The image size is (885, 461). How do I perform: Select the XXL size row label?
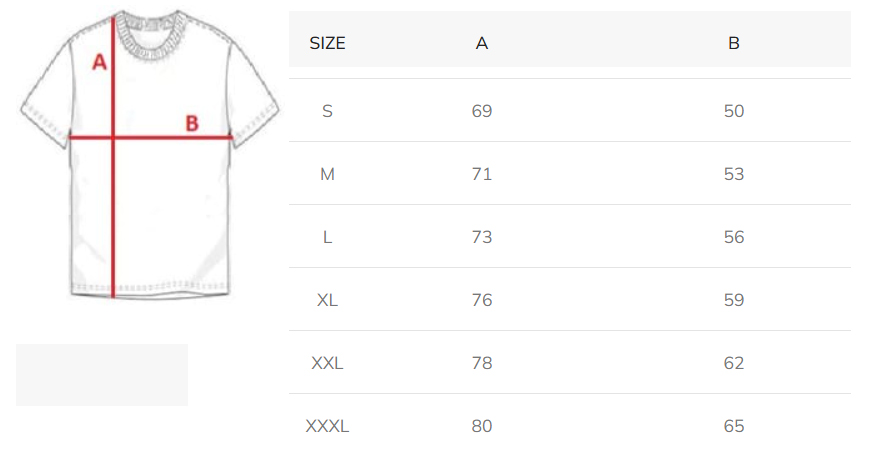(x=327, y=363)
